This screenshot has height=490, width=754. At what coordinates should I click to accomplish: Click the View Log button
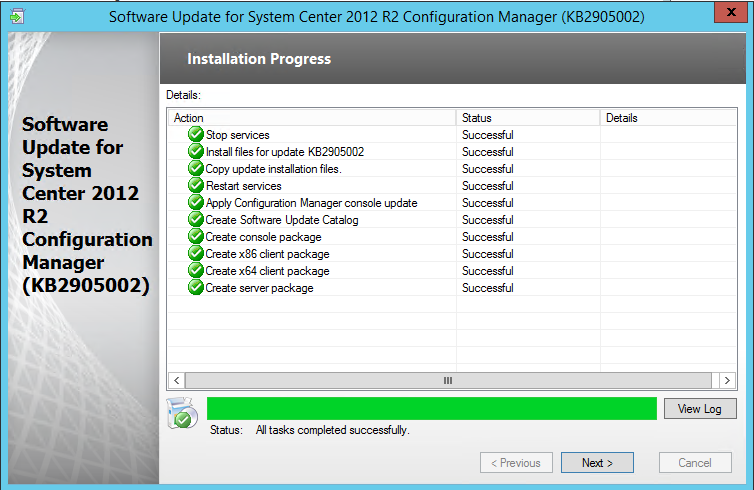(700, 409)
